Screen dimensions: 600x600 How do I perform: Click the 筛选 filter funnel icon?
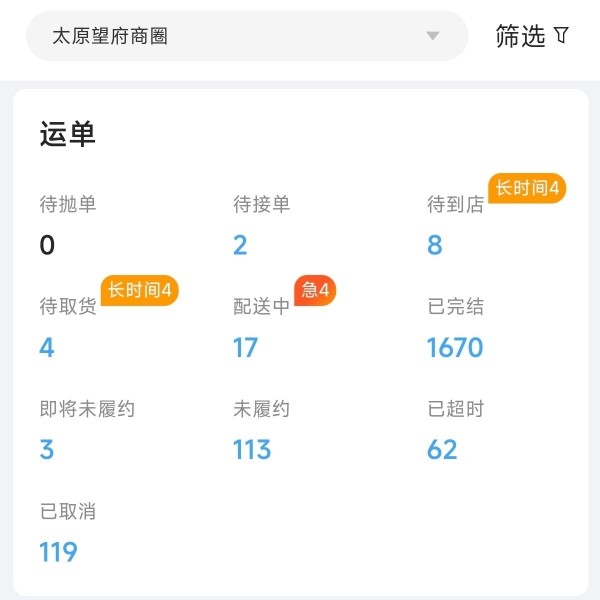pos(562,36)
